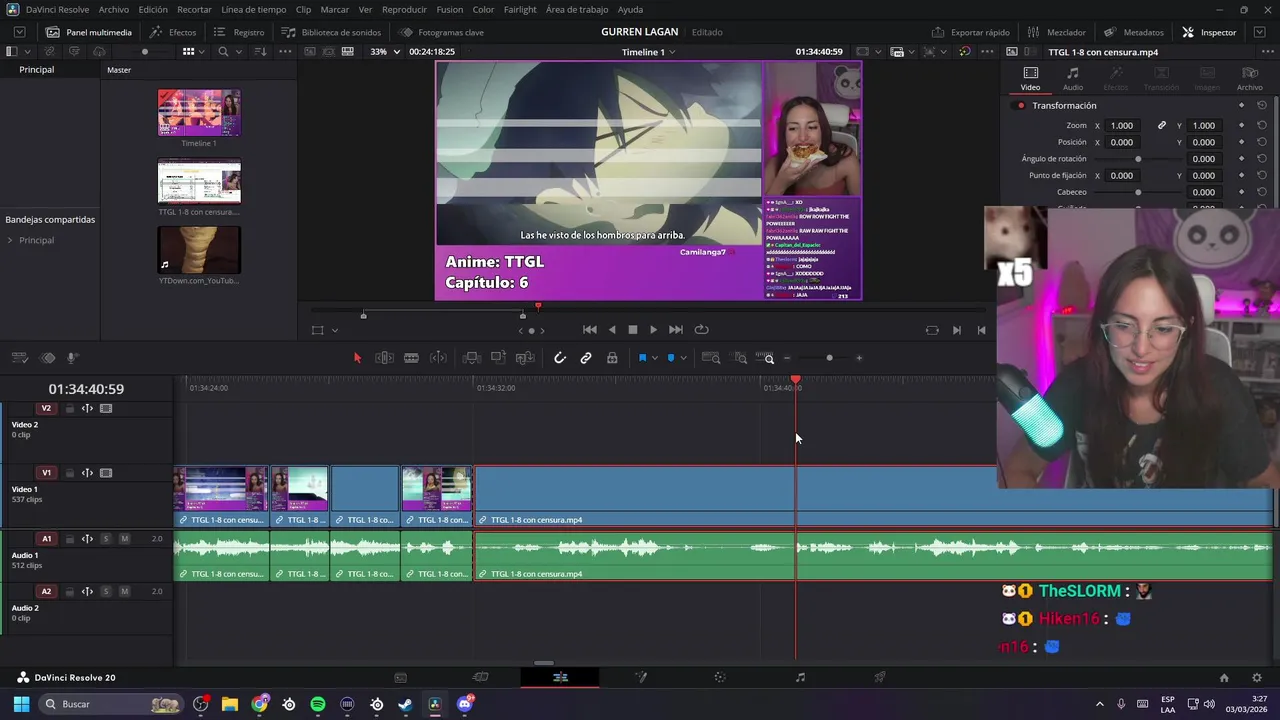Add keyframe for Posición

pos(1241,142)
